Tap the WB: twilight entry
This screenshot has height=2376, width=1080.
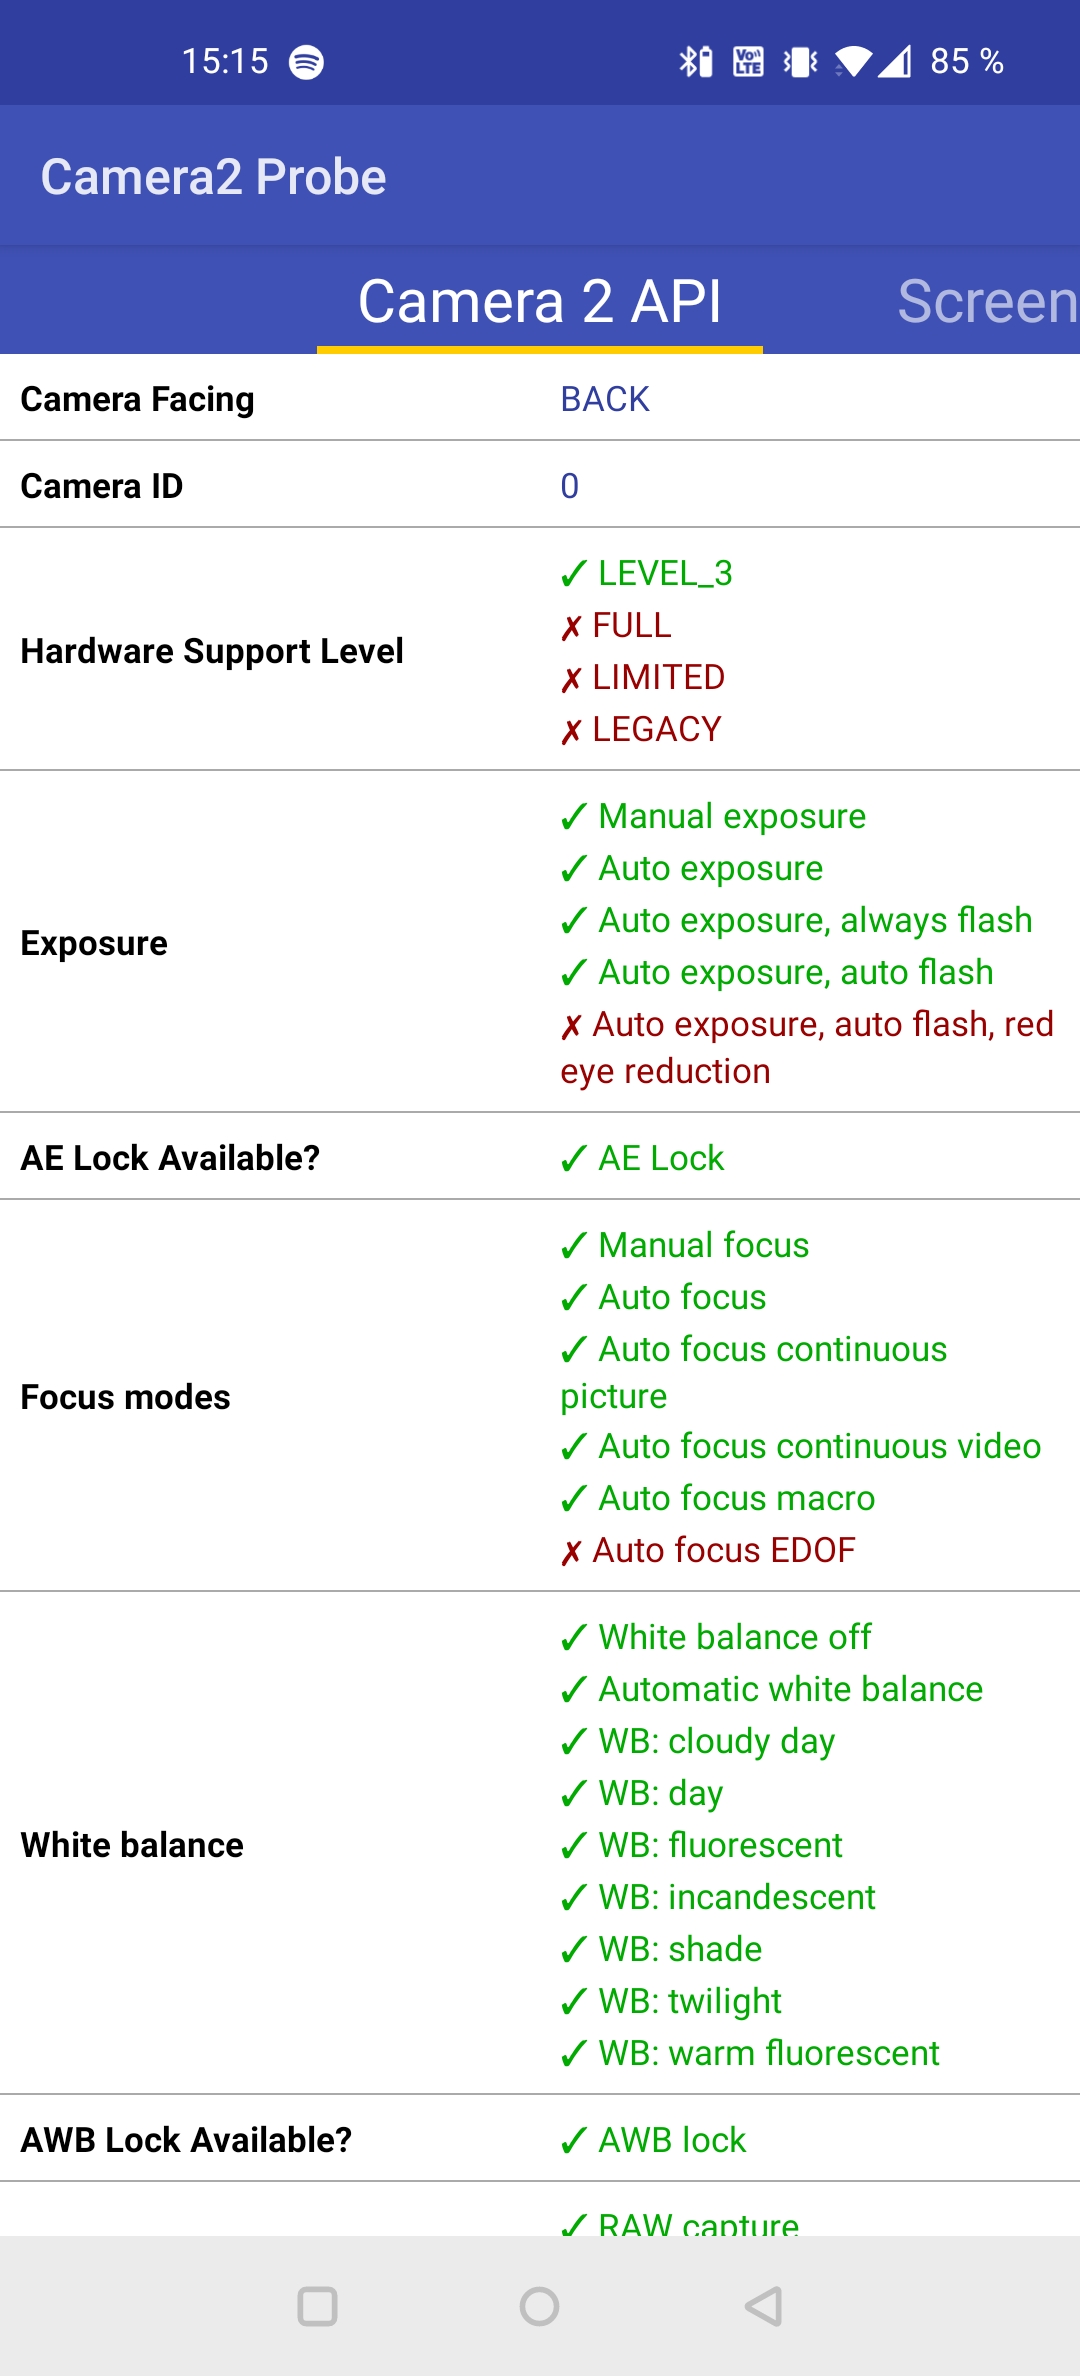point(671,2002)
